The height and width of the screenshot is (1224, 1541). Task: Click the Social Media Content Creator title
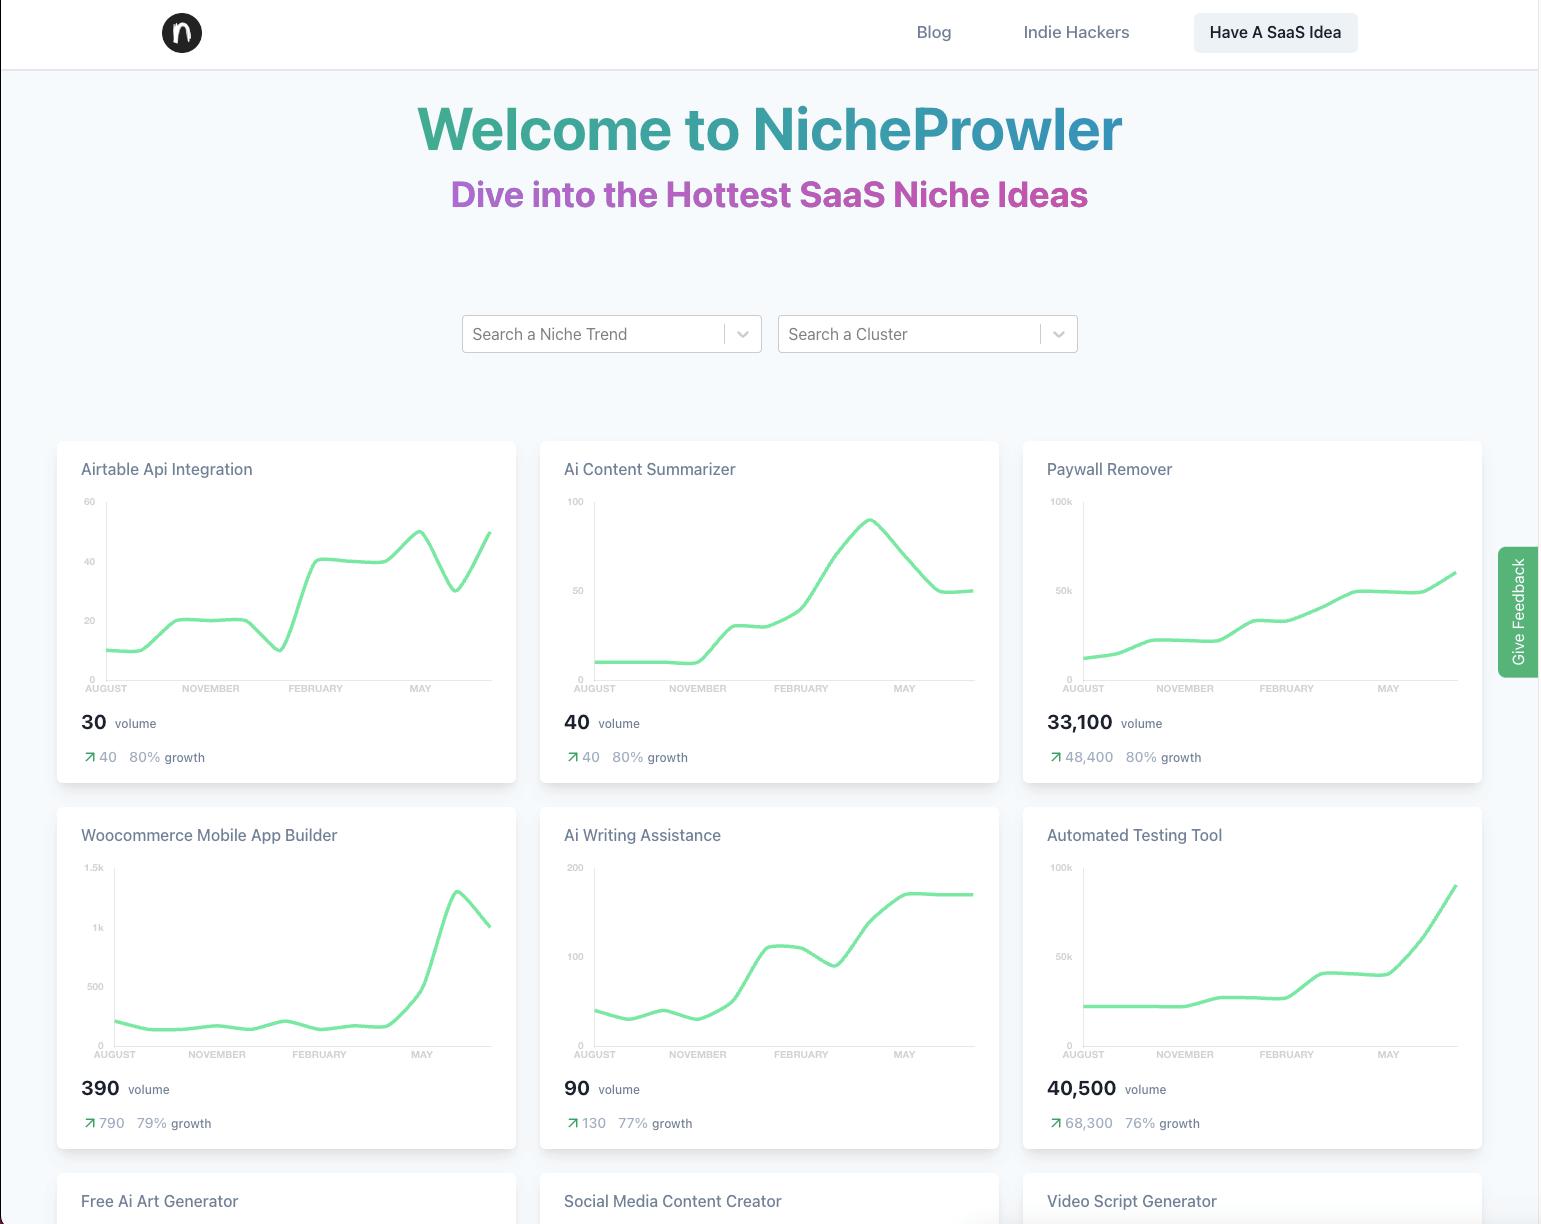coord(672,1201)
